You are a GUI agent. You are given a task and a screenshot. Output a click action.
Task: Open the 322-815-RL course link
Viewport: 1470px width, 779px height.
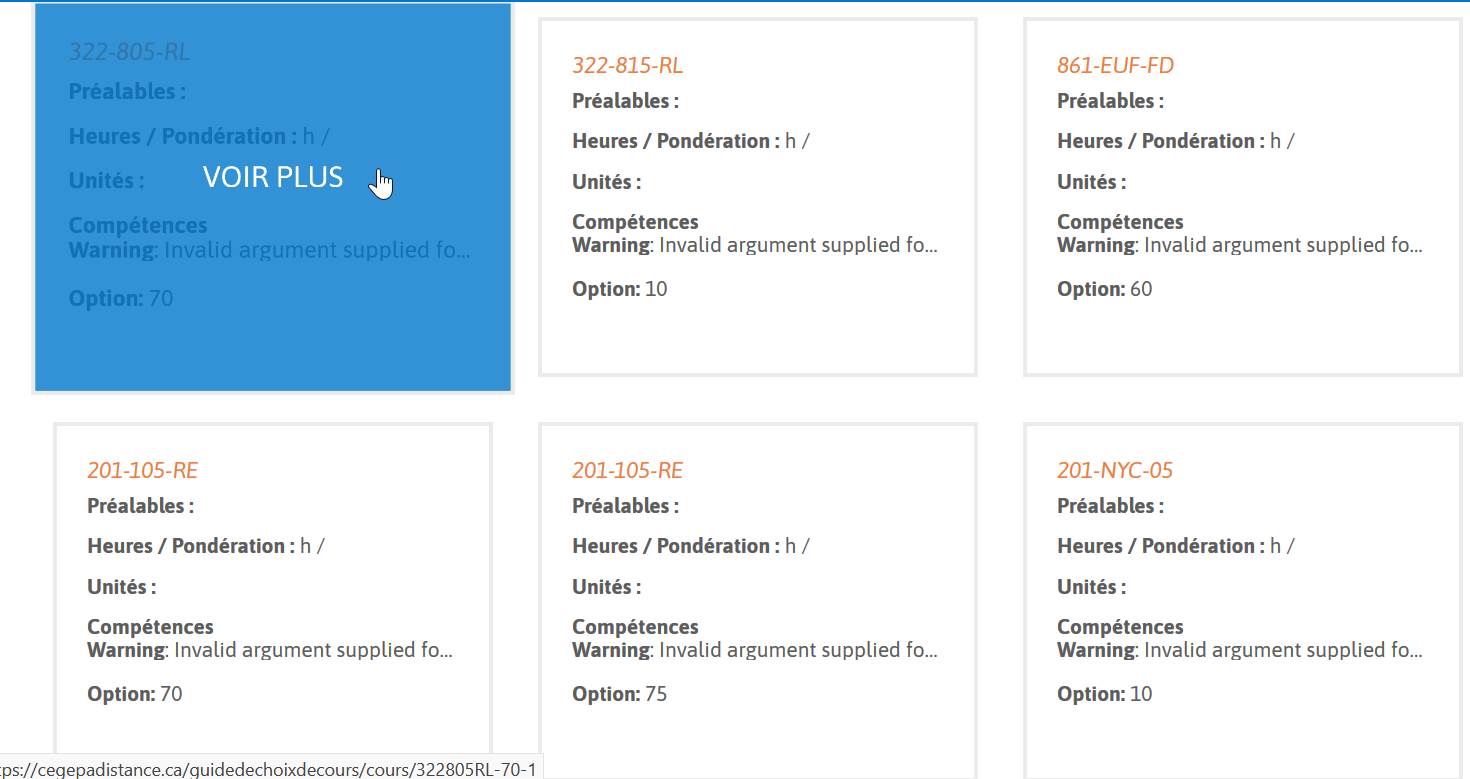[627, 66]
